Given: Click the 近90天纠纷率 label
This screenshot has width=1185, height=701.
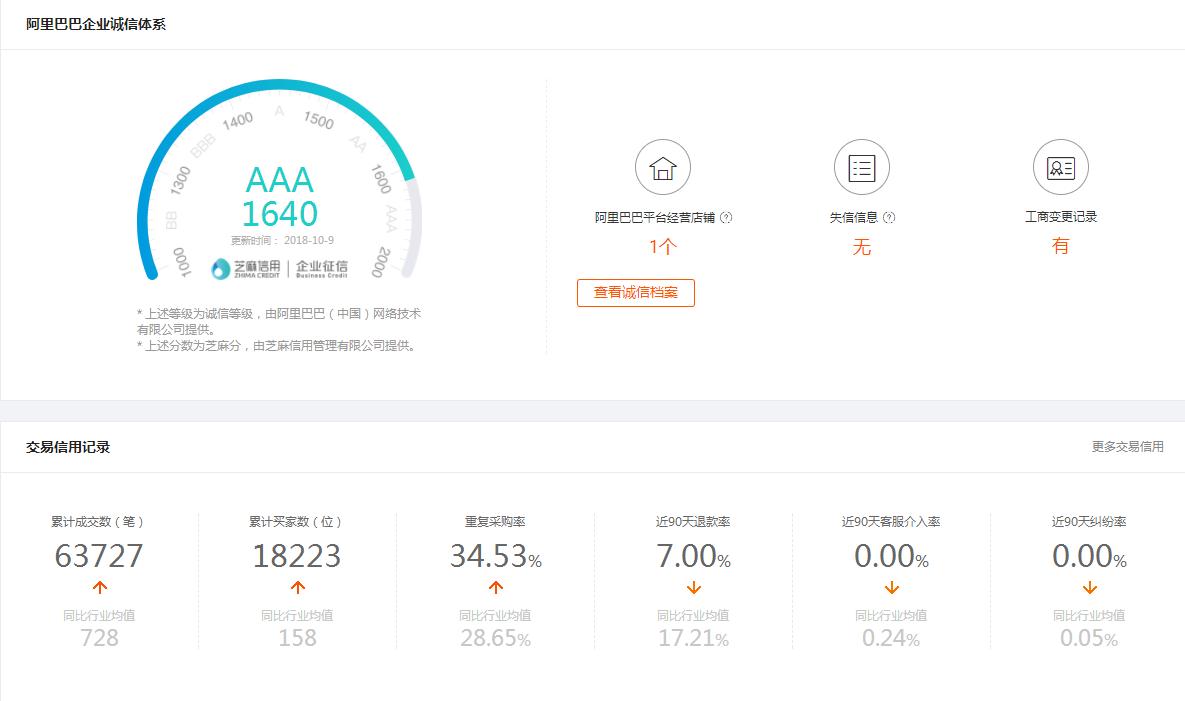Looking at the screenshot, I should coord(1089,521).
